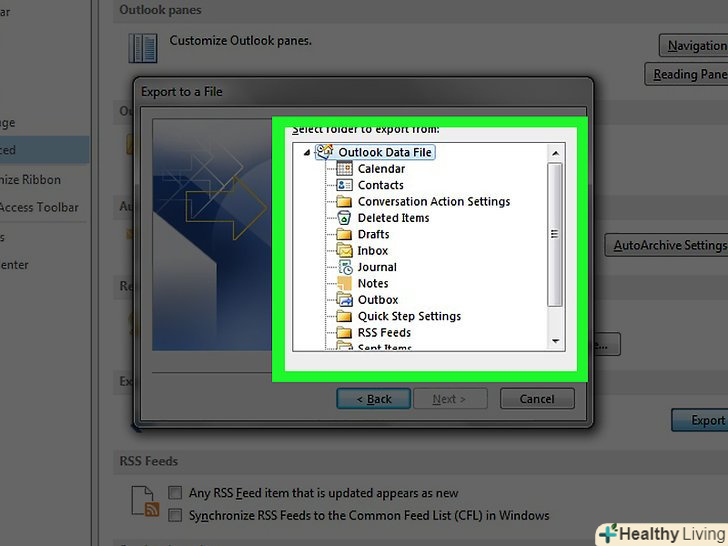Screen dimensions: 728x546
Task: Select the Drafts folder label
Action: [x=373, y=234]
